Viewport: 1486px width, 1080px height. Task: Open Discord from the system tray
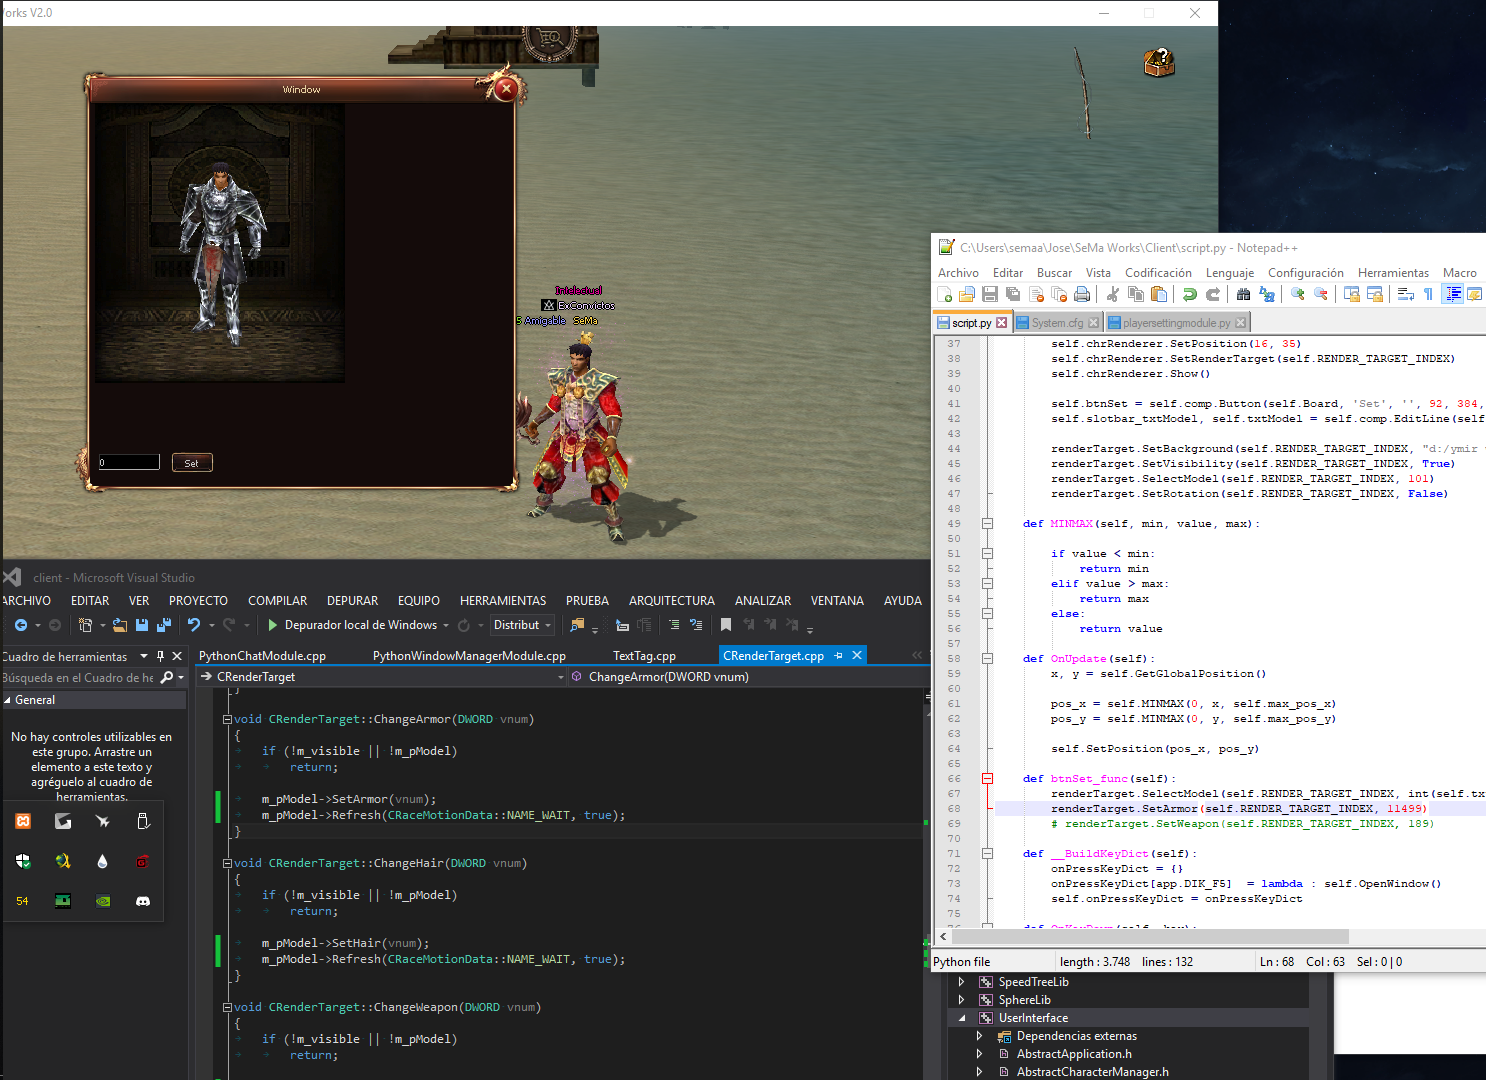click(143, 901)
